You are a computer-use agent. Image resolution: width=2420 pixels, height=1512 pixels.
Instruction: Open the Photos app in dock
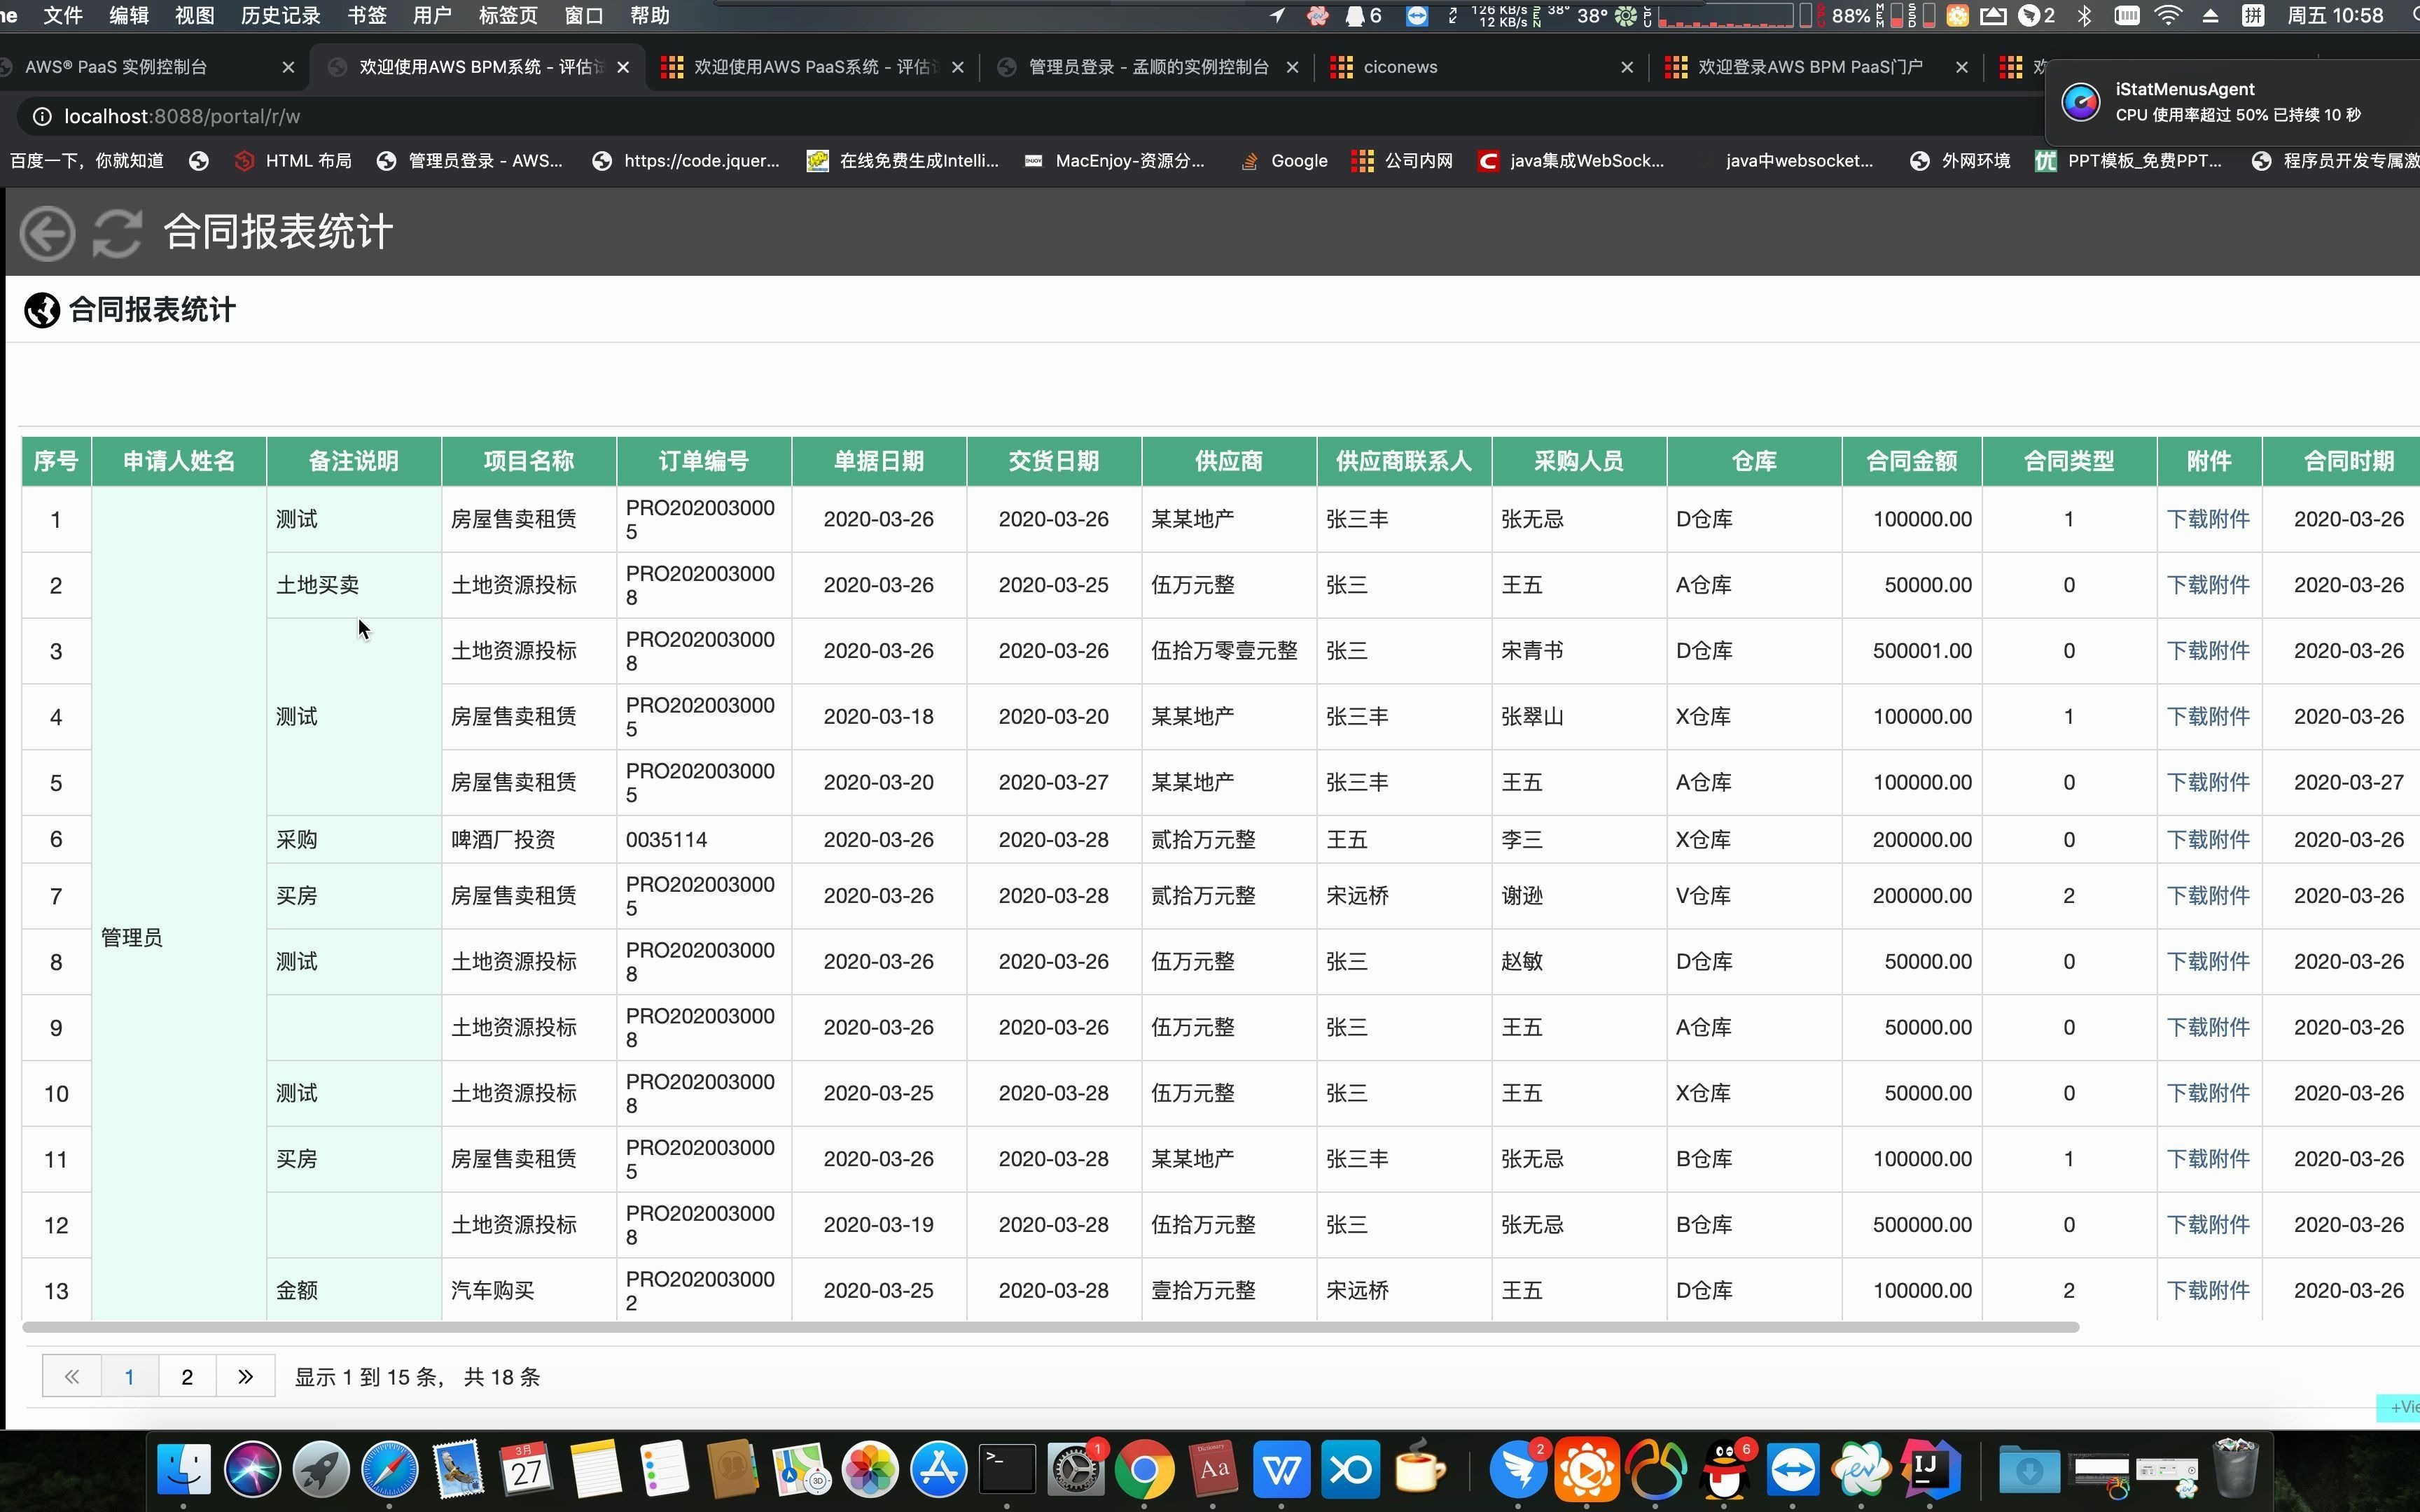point(870,1469)
